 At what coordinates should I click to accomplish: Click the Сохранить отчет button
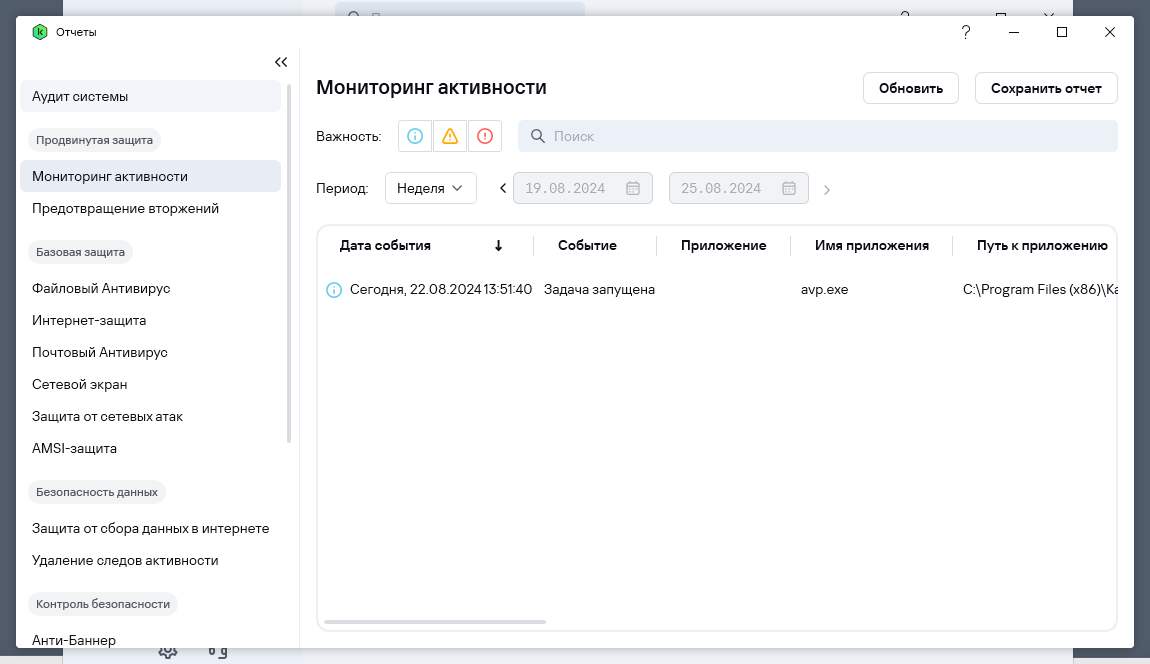(1046, 88)
